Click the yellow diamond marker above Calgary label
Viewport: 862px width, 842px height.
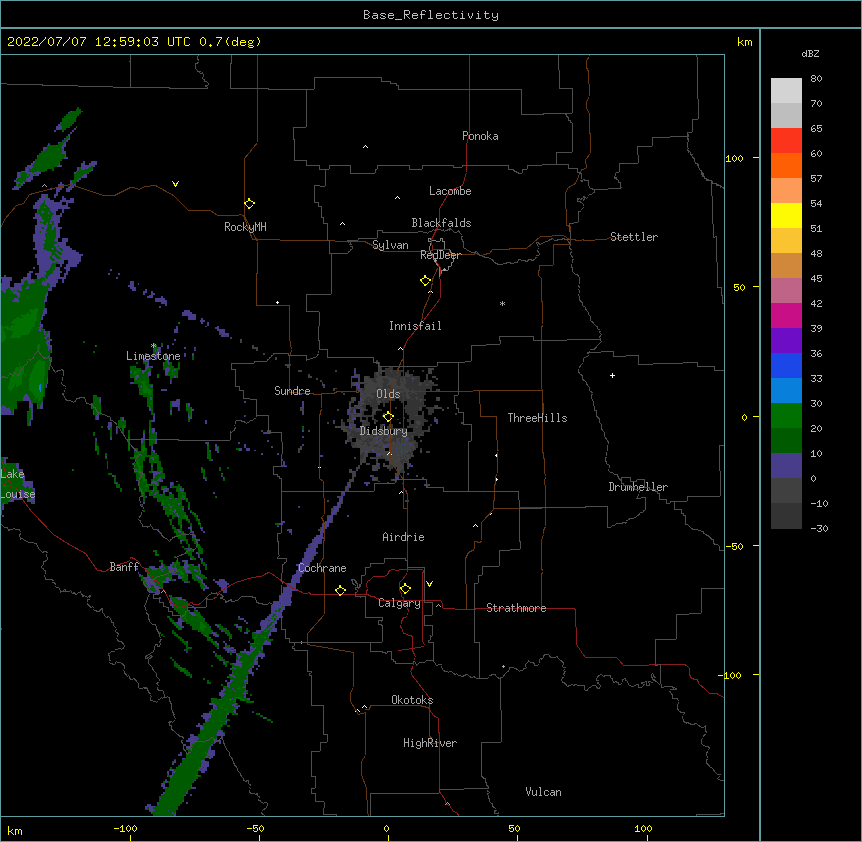[x=405, y=589]
